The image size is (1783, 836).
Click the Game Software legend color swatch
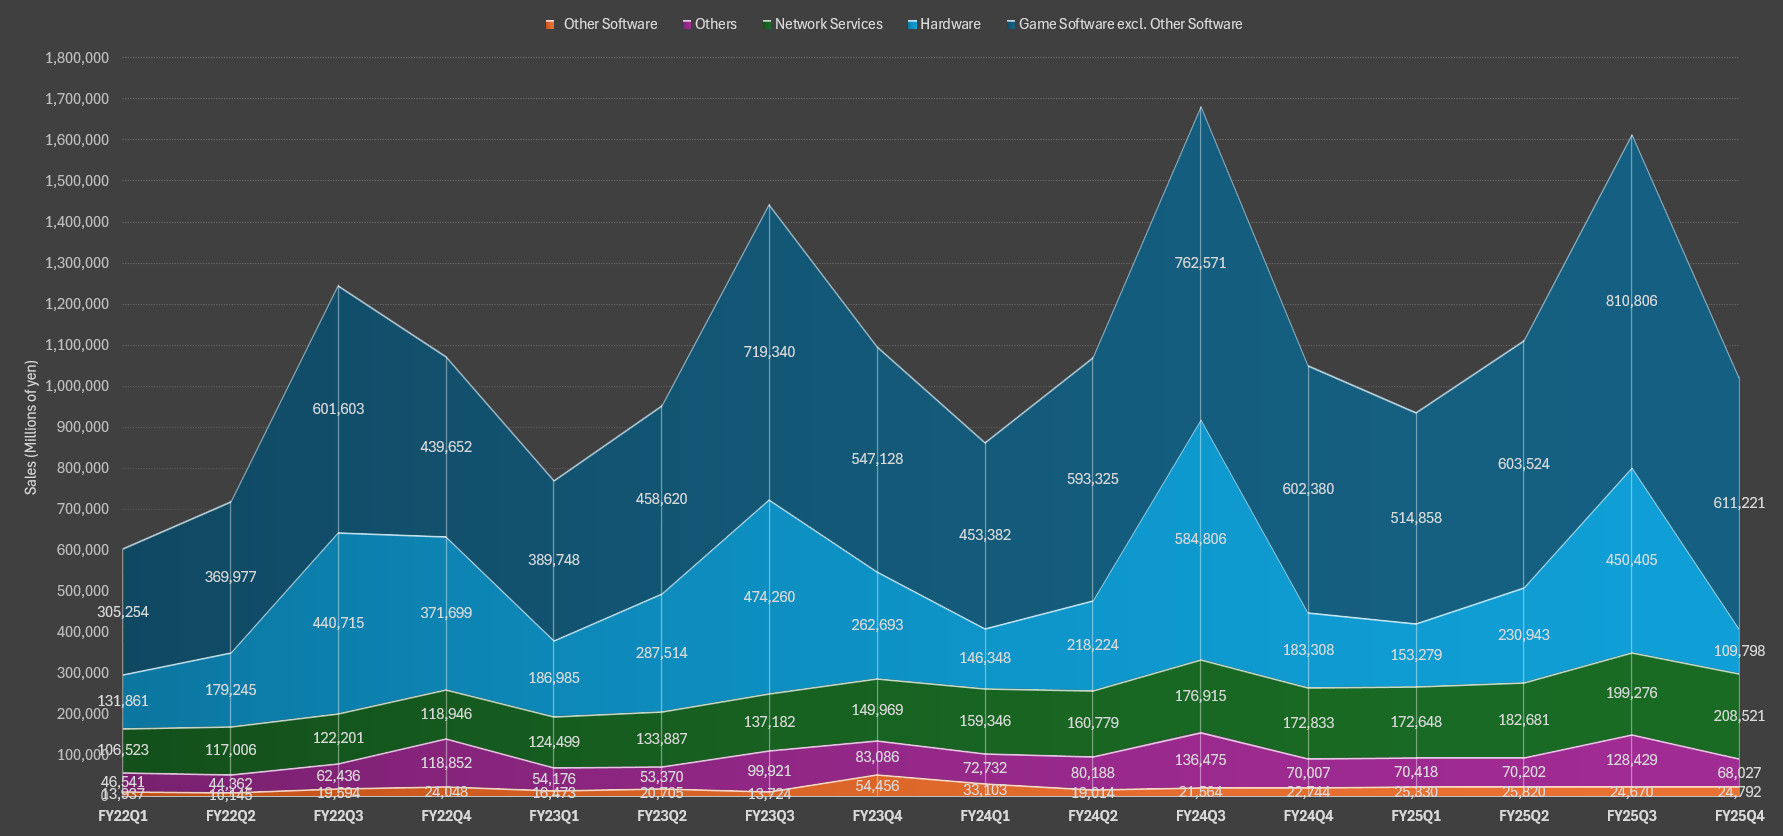(1011, 24)
